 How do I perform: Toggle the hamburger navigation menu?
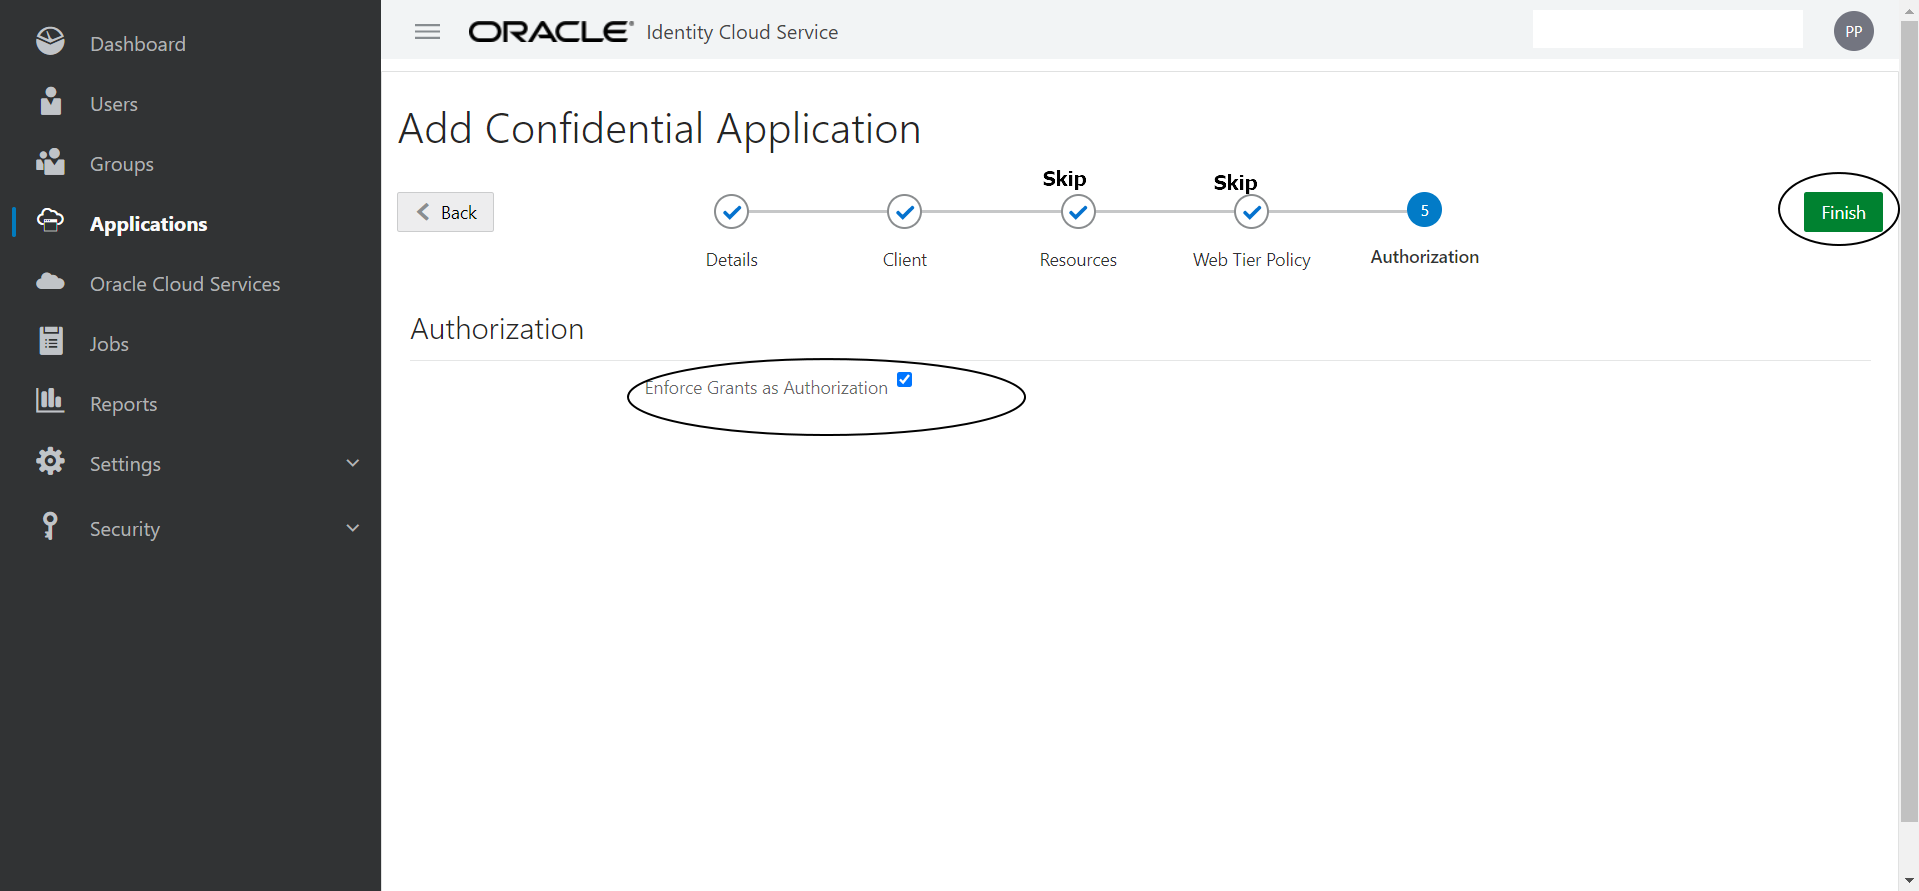427,32
